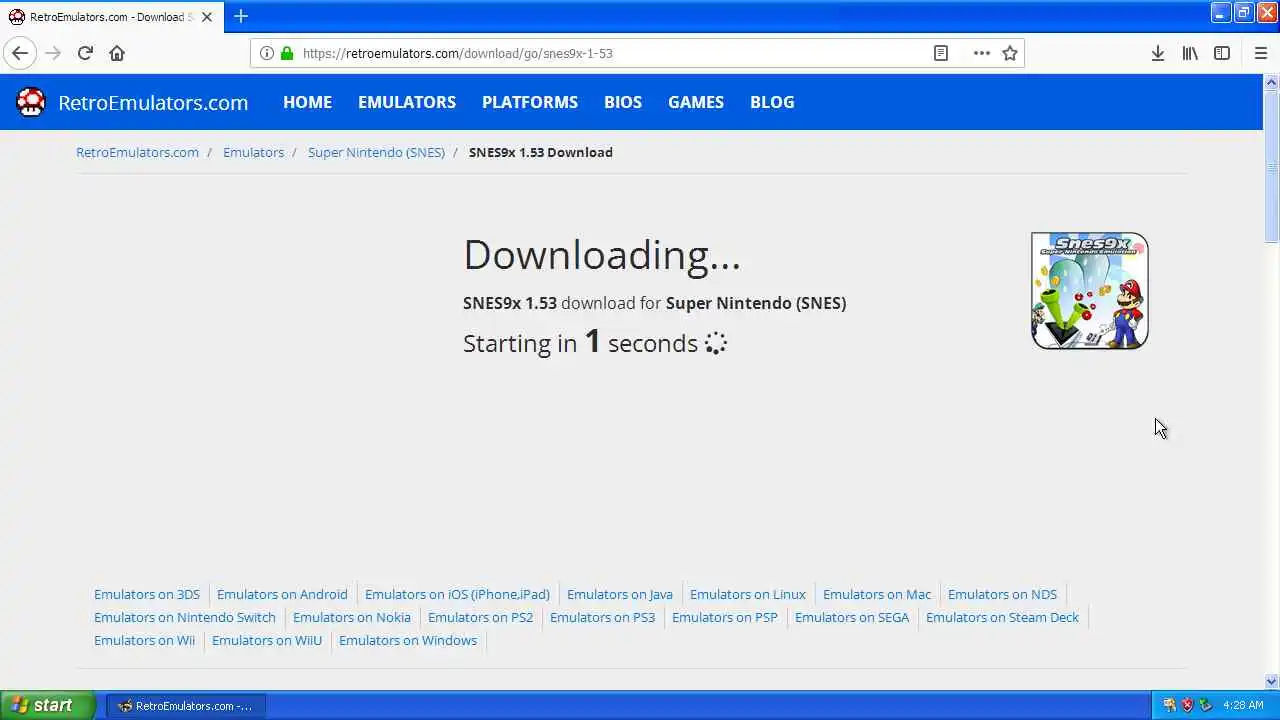The image size is (1280, 720).
Task: Open the PLATFORMS navigation menu item
Action: pyautogui.click(x=530, y=102)
